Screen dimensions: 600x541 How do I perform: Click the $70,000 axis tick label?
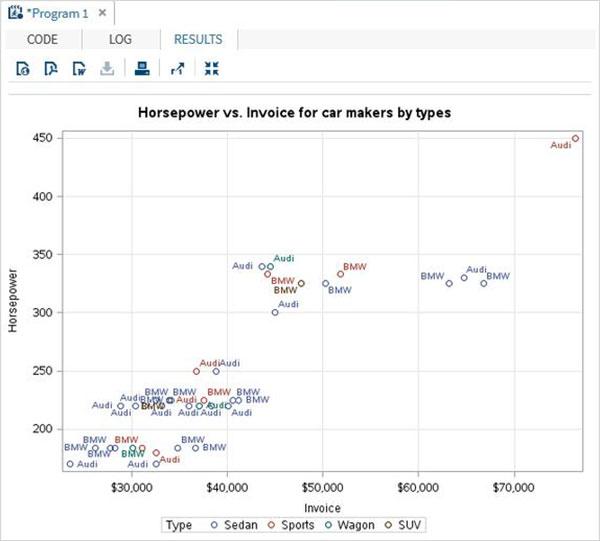pyautogui.click(x=514, y=487)
